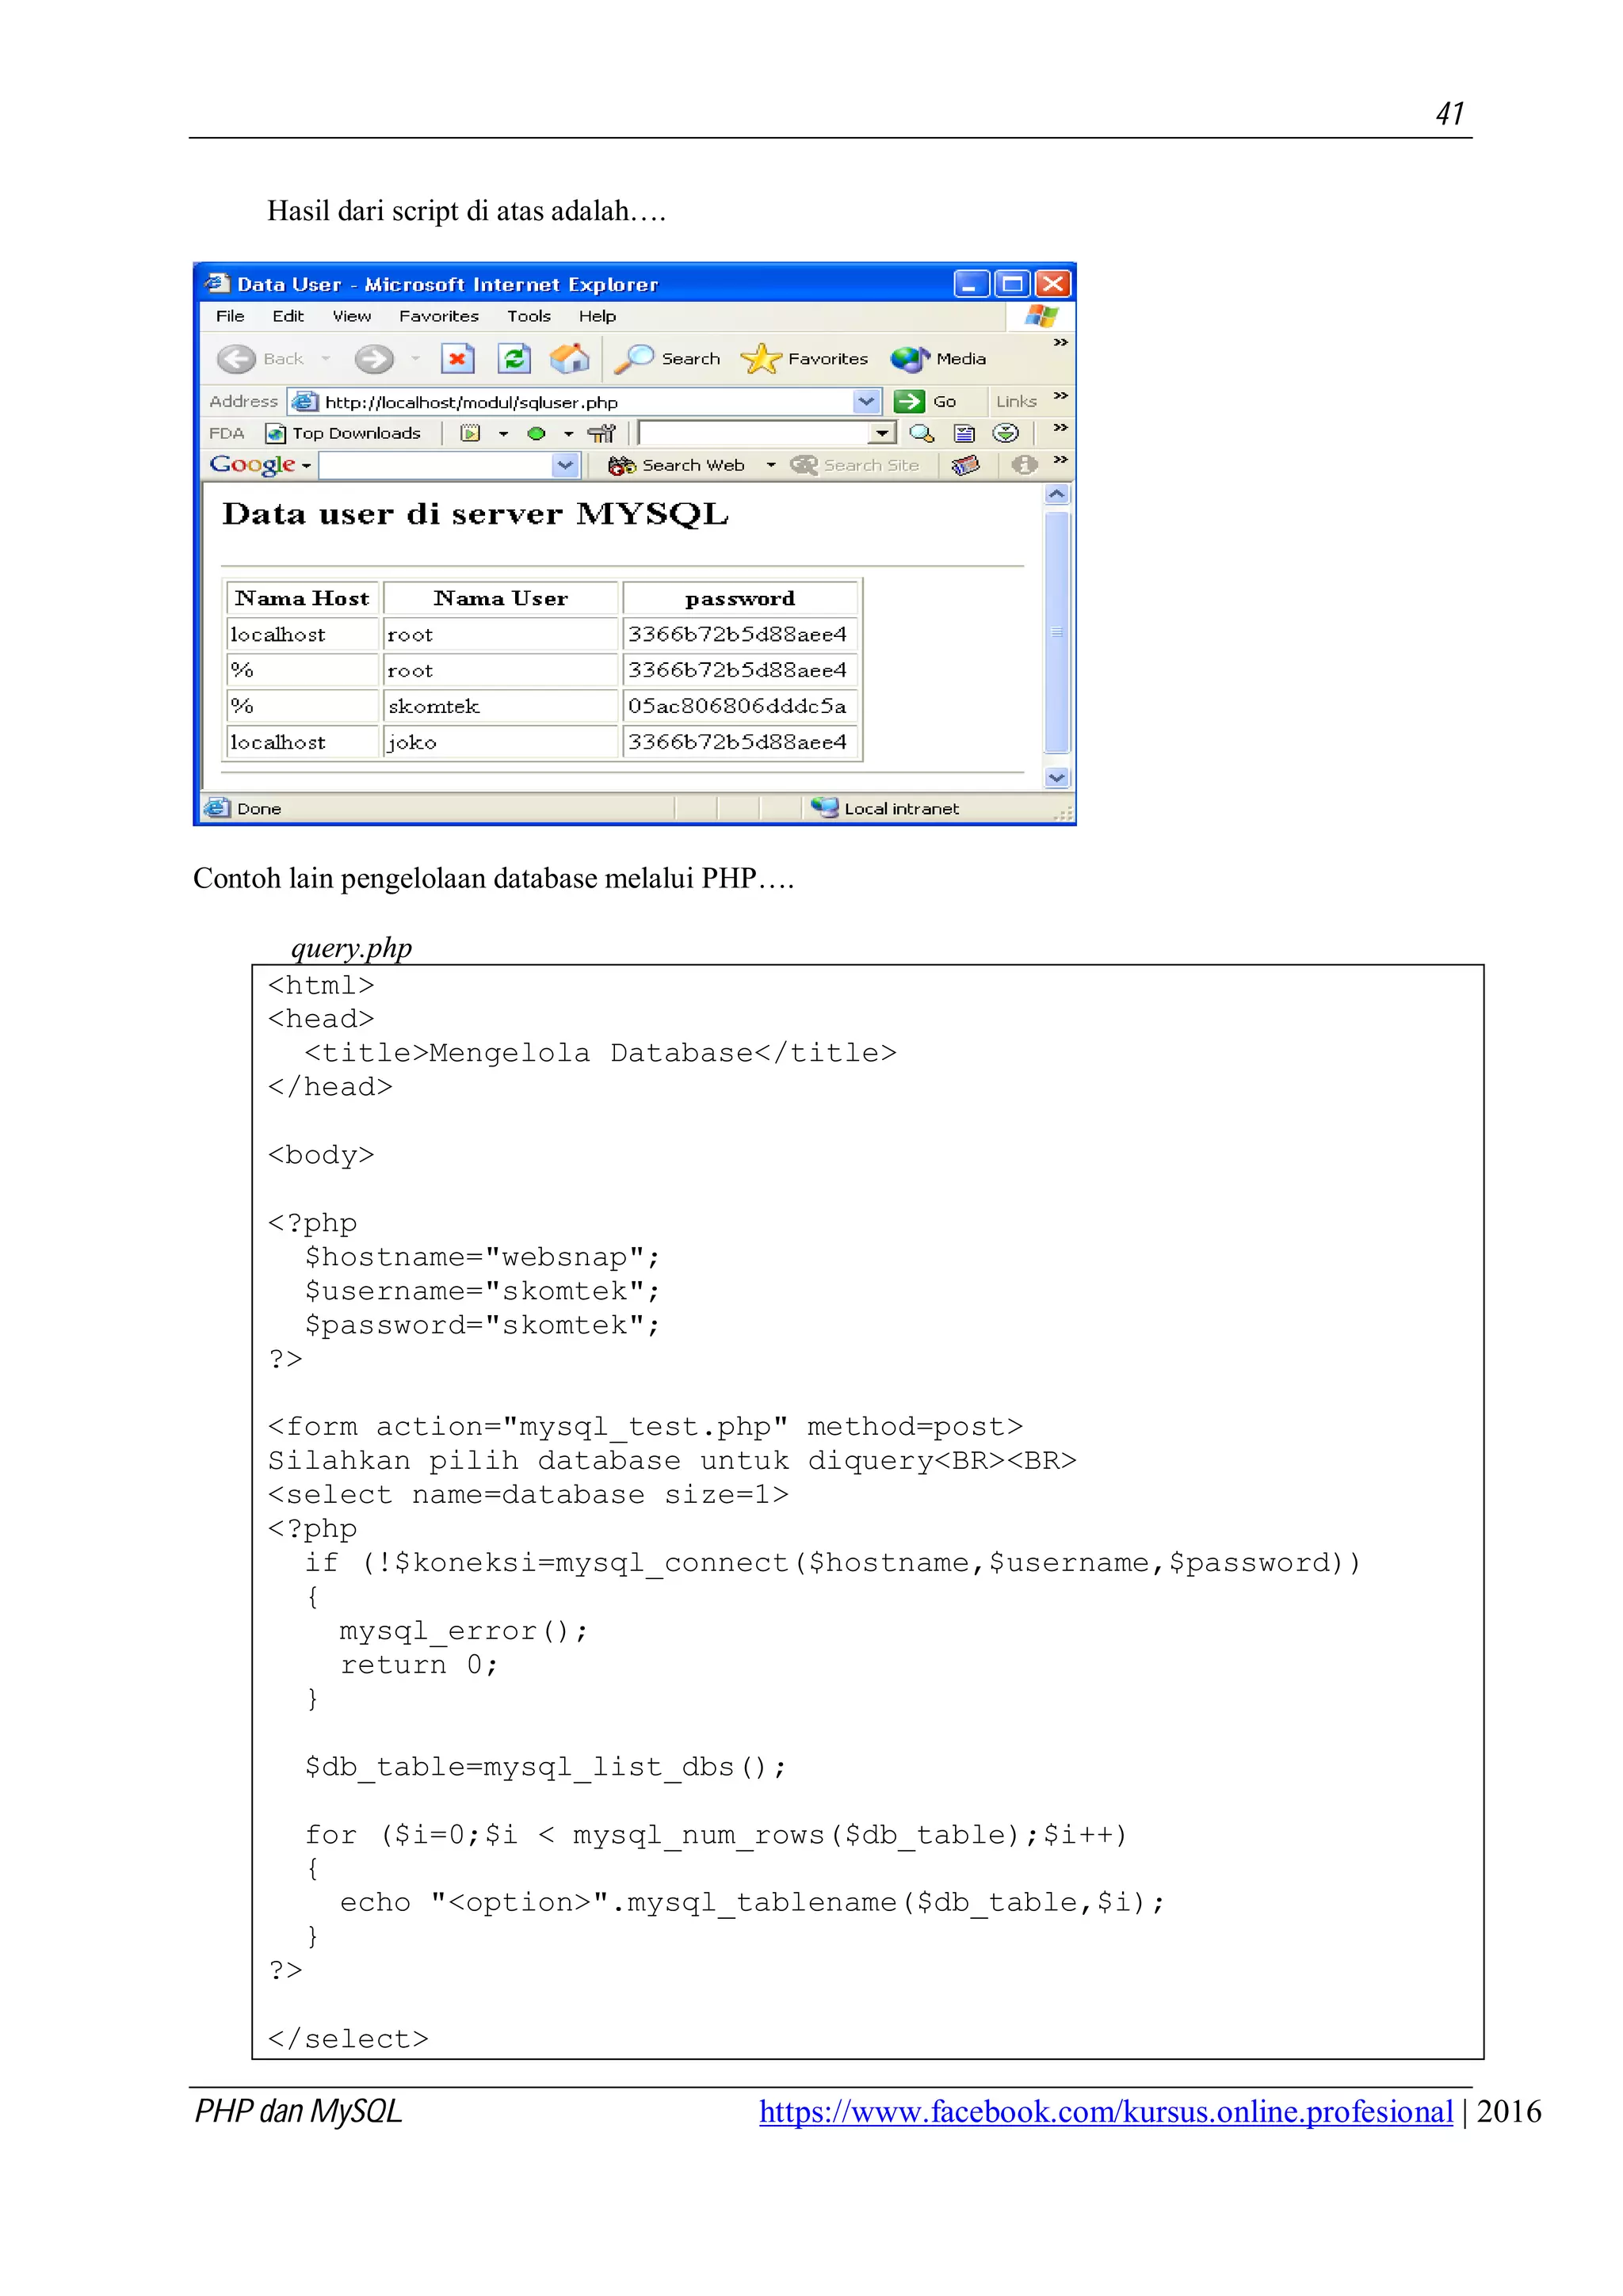The image size is (1623, 2296).
Task: Open the facebook.com kursus online profesional link
Action: pyautogui.click(x=1106, y=2111)
